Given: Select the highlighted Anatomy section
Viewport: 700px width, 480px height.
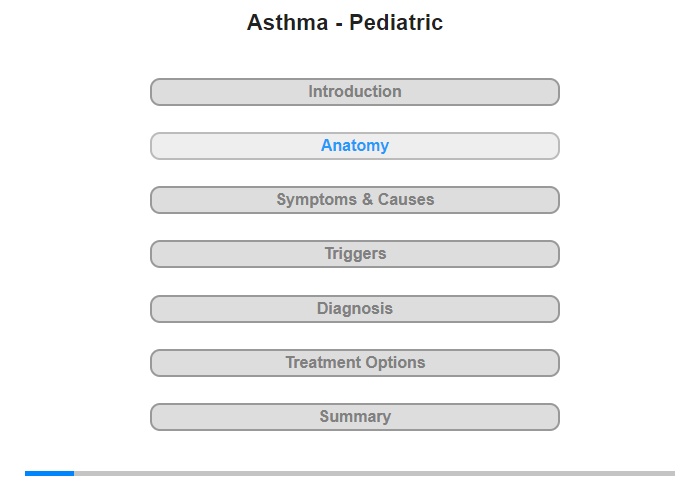Looking at the screenshot, I should click(355, 146).
